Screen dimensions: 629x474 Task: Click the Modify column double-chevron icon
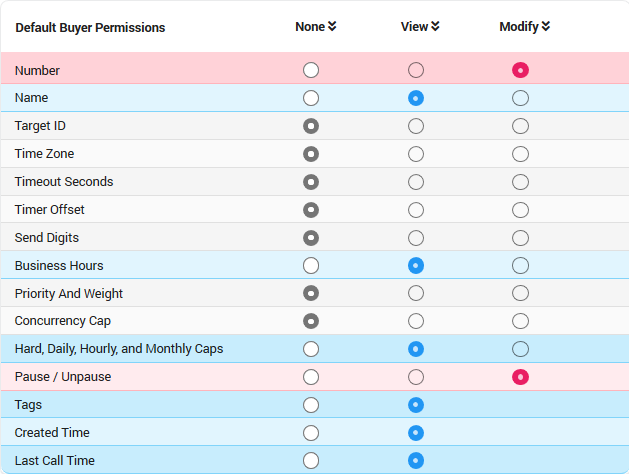[545, 27]
